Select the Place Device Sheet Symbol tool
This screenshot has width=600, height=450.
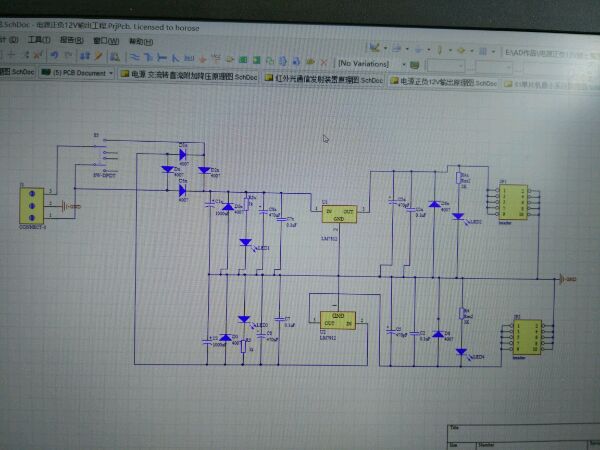[269, 60]
